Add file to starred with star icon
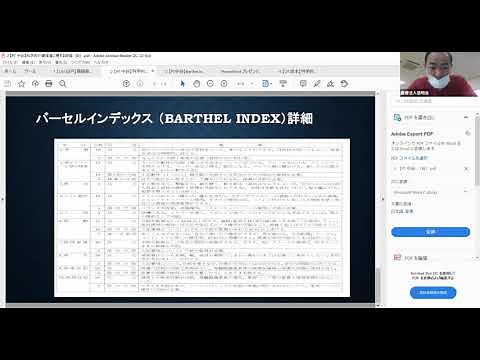The height and width of the screenshot is (360, 480). [22, 84]
